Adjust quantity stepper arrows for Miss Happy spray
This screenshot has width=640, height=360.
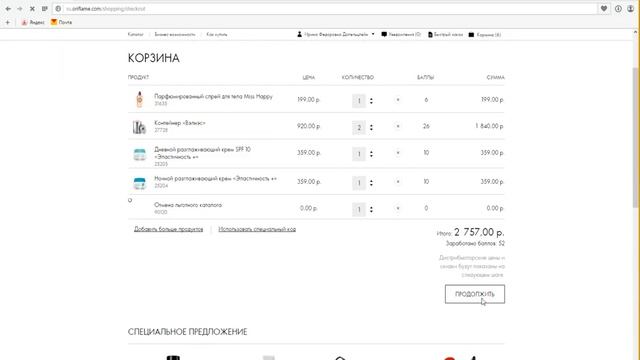pyautogui.click(x=371, y=100)
